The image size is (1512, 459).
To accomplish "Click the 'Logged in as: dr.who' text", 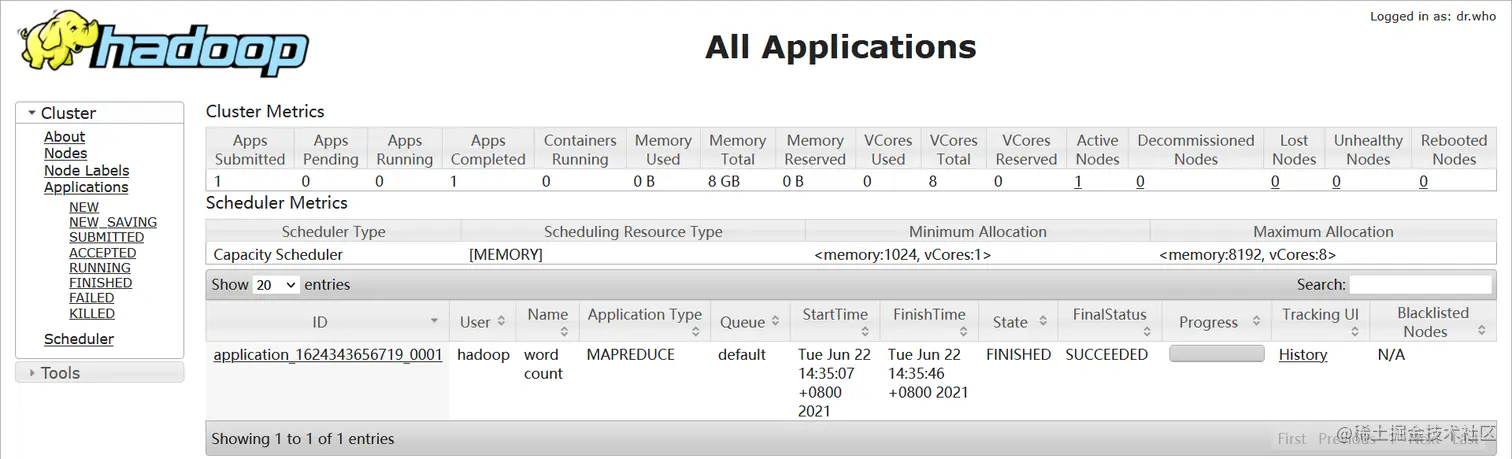I will click(x=1432, y=17).
